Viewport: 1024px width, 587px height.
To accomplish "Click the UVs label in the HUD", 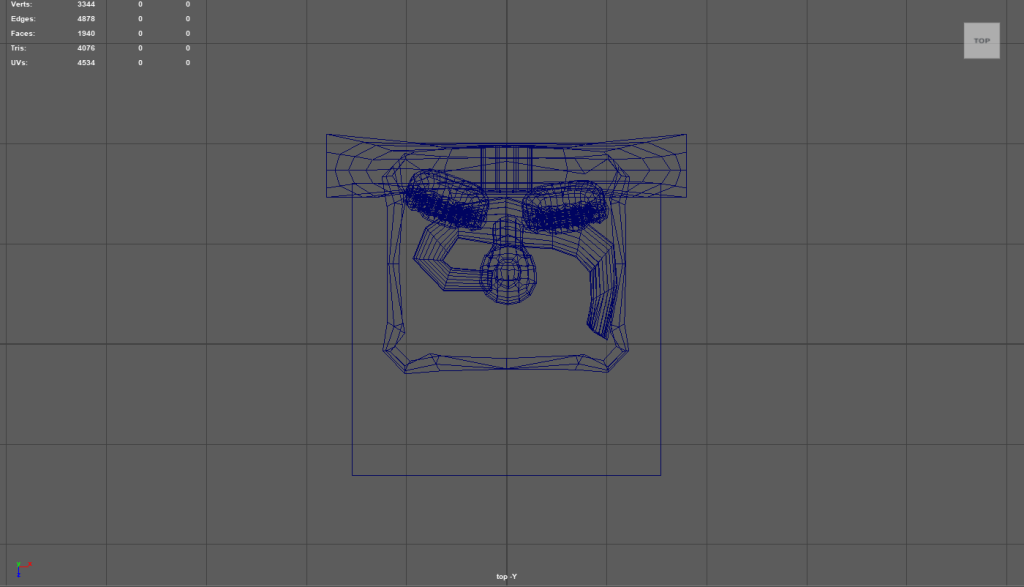I will [20, 63].
